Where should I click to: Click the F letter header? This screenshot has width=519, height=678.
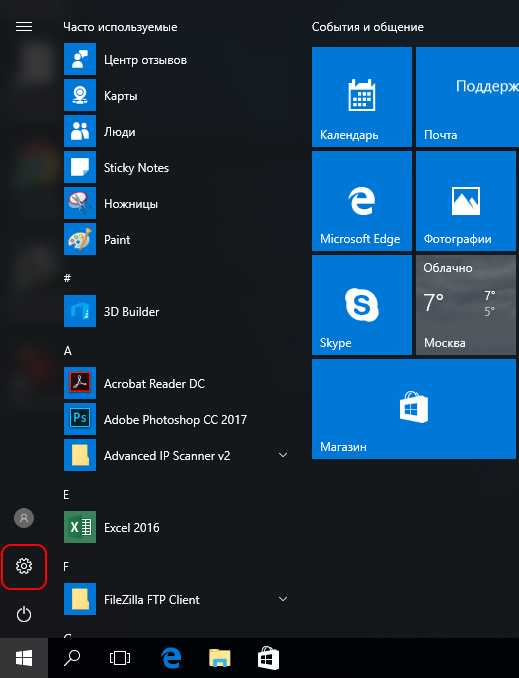(66, 566)
